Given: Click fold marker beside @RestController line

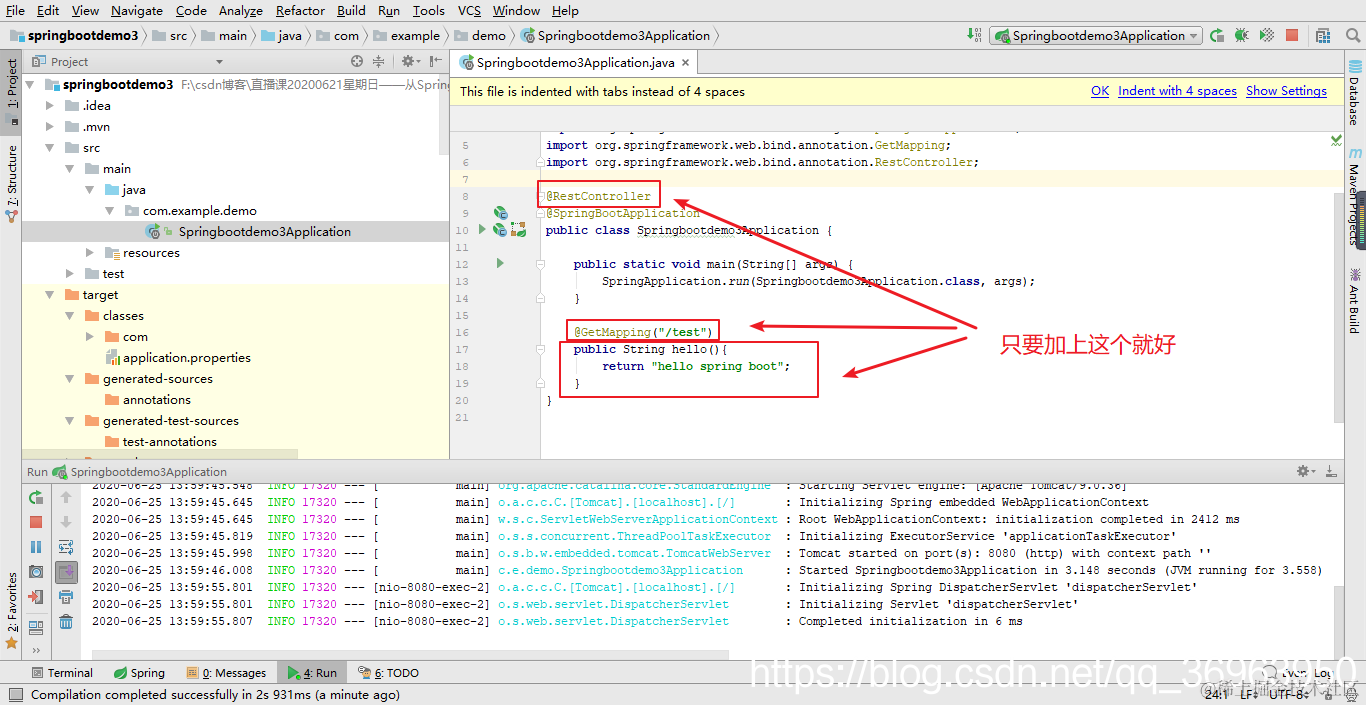Looking at the screenshot, I should 542,196.
